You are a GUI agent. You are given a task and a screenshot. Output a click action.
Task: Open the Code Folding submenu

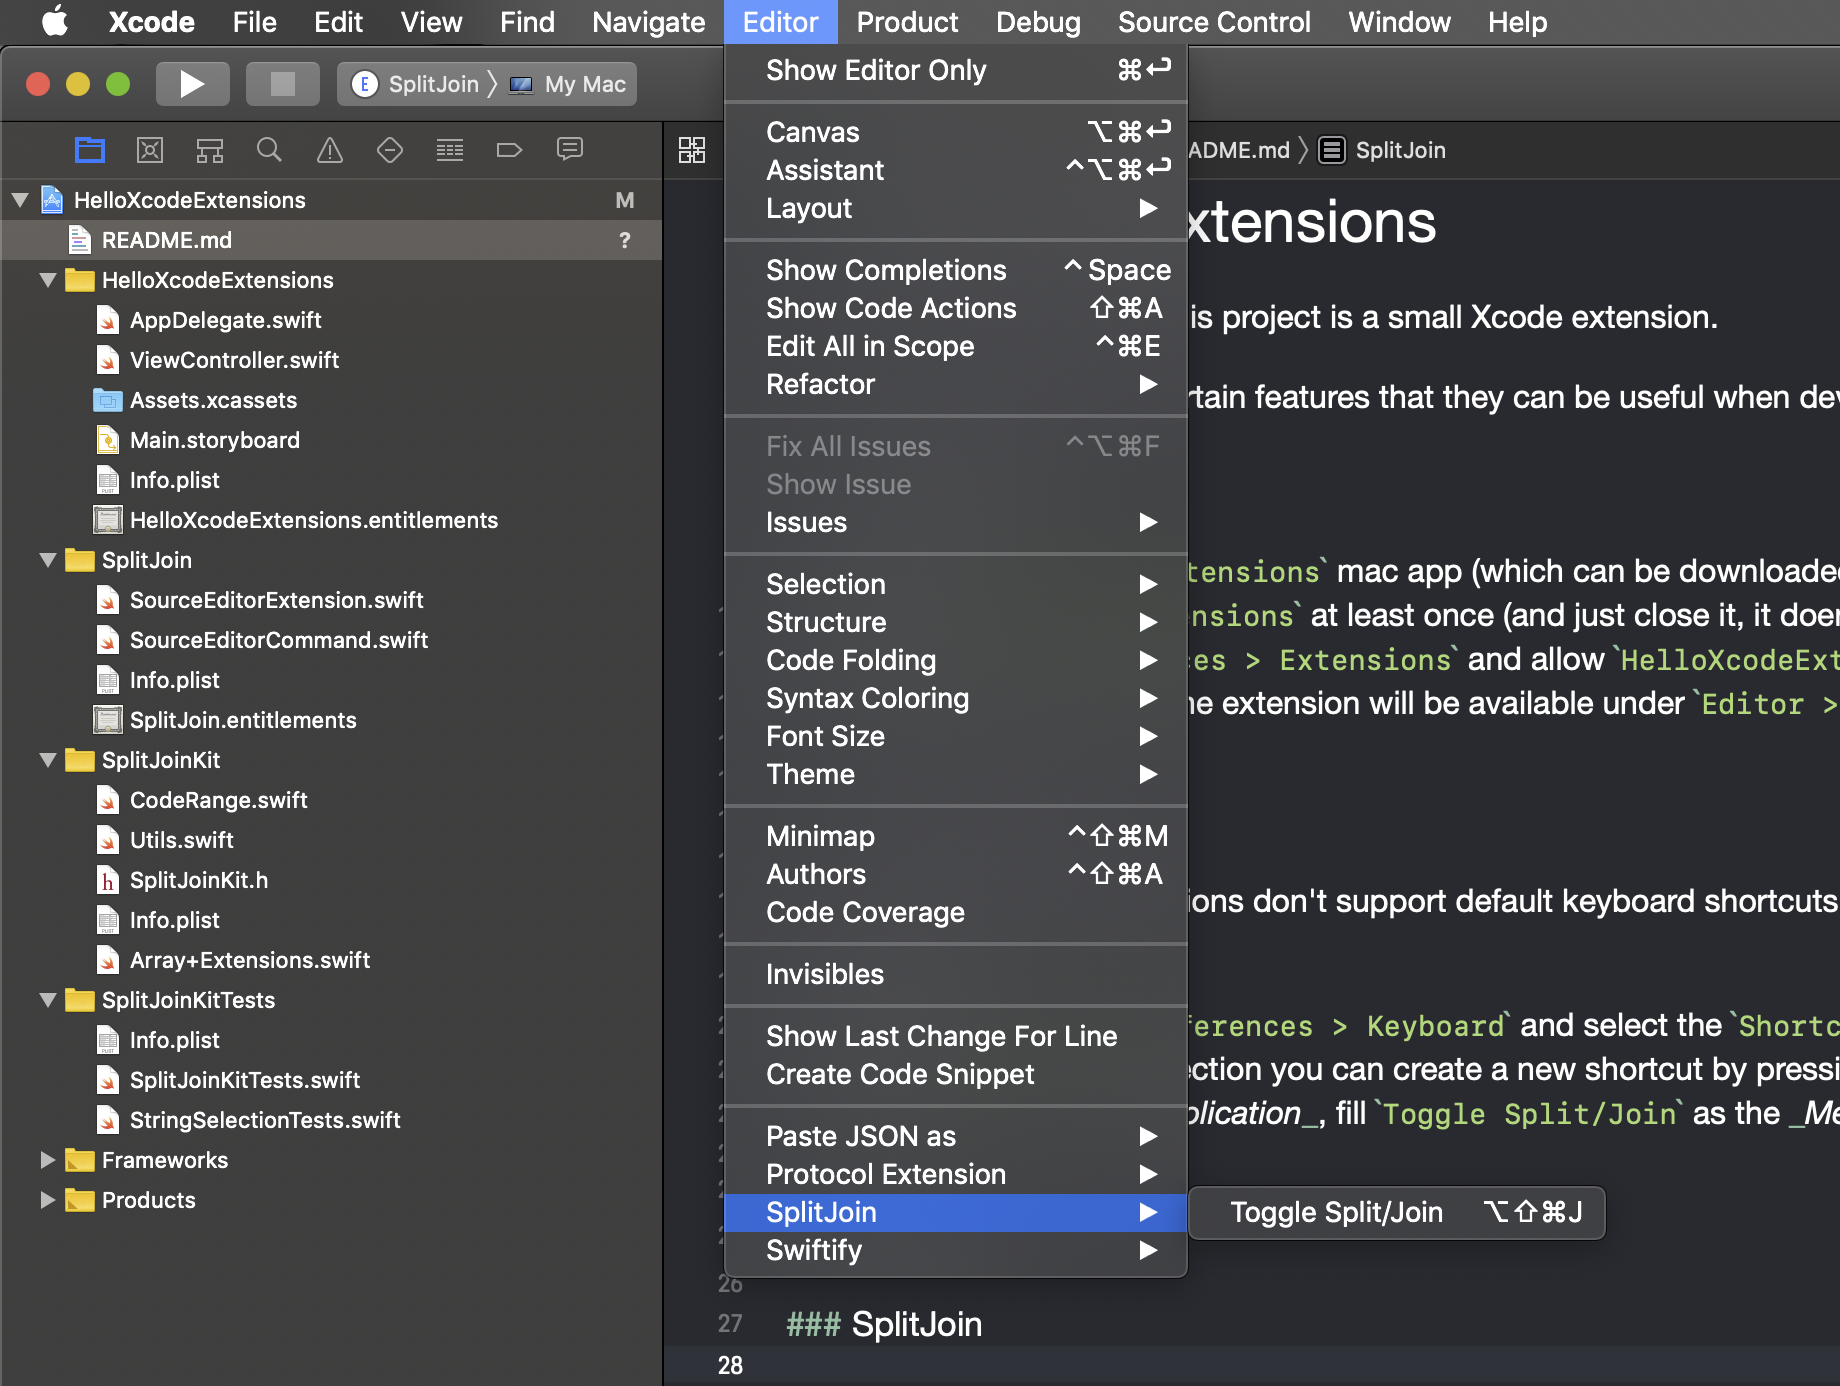click(955, 660)
